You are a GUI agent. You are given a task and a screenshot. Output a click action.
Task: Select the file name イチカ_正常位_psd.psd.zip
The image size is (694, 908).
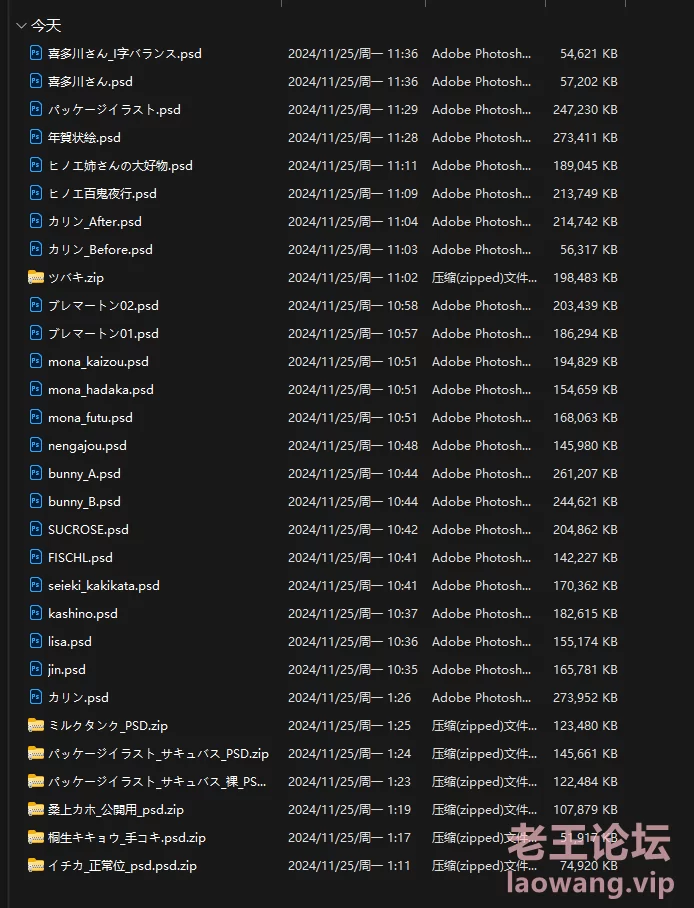tap(122, 866)
